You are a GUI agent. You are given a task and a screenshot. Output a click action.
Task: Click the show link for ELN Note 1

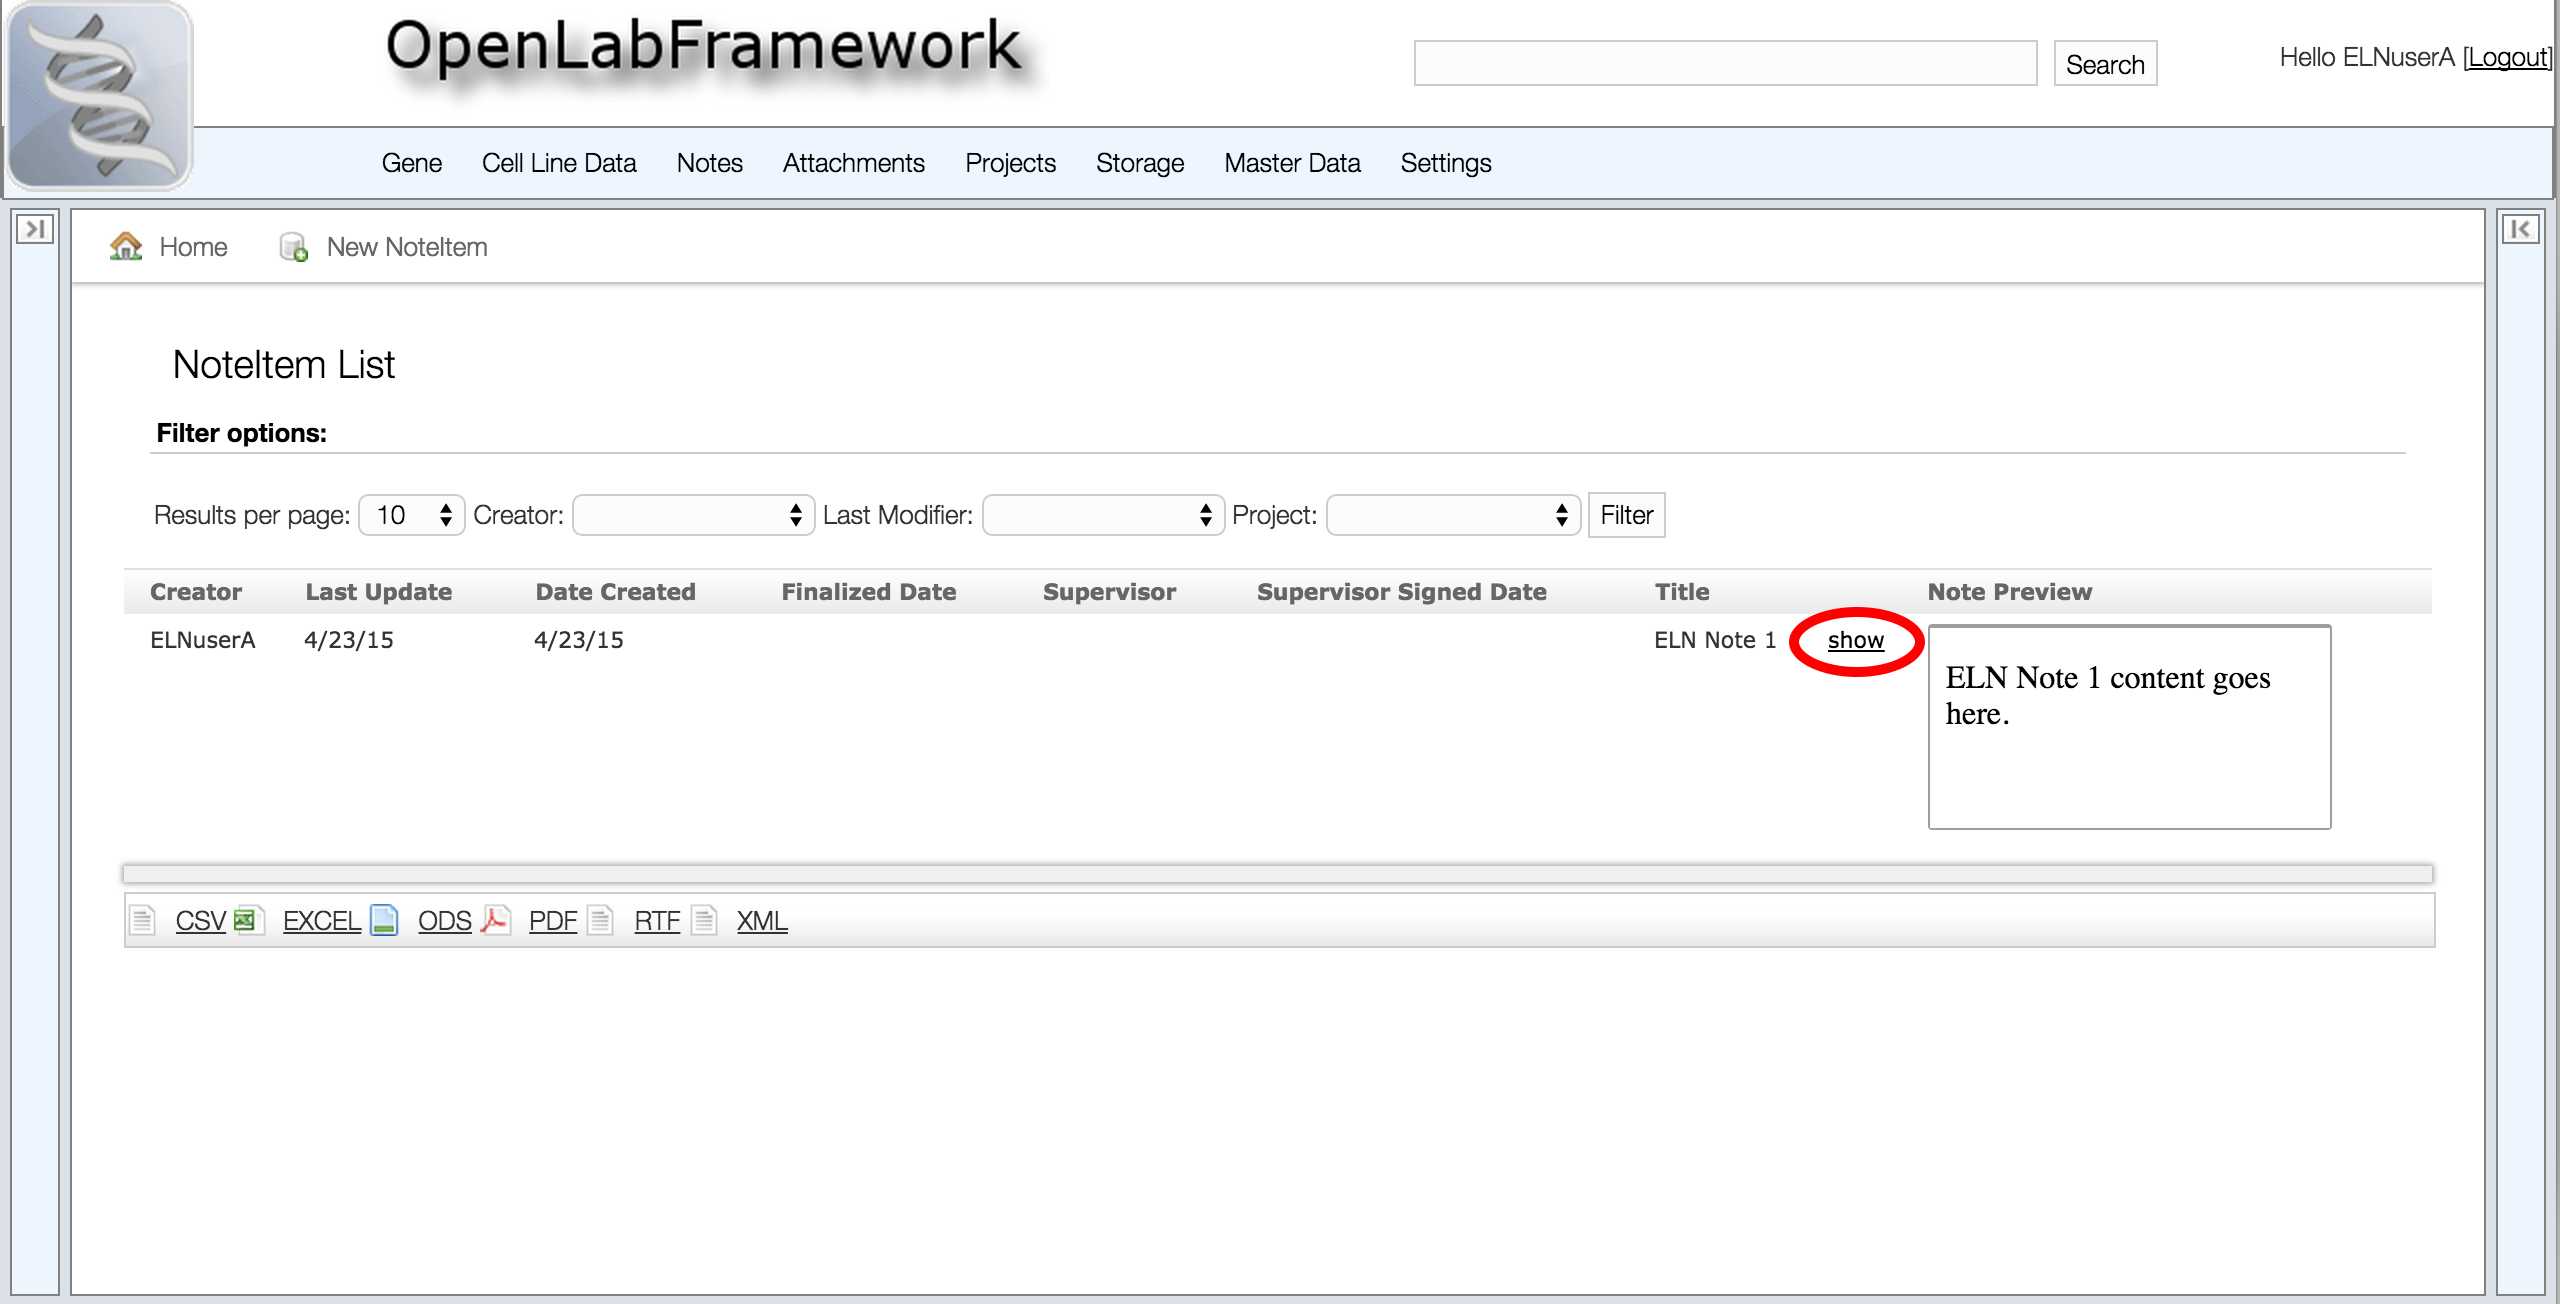coord(1855,640)
